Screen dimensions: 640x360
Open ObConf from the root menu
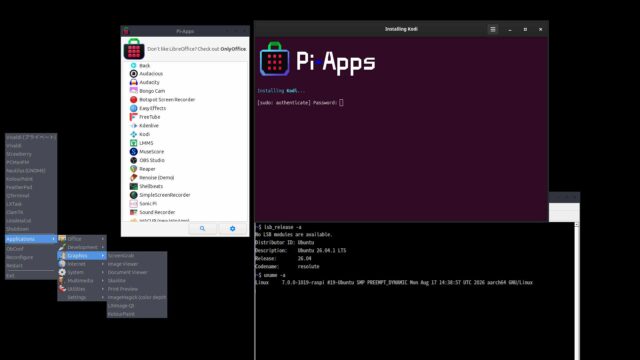pos(31,249)
